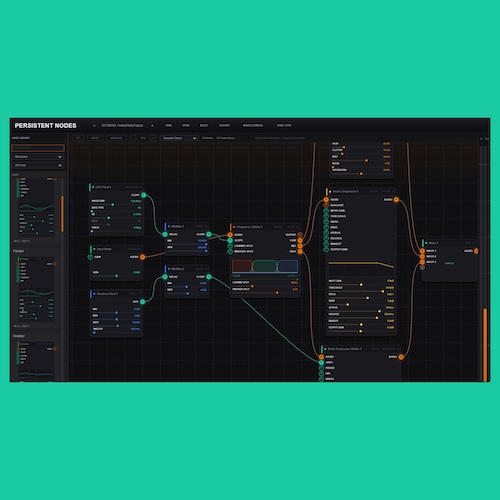
Task: Click the zoom out minus button
Action: tap(133, 138)
